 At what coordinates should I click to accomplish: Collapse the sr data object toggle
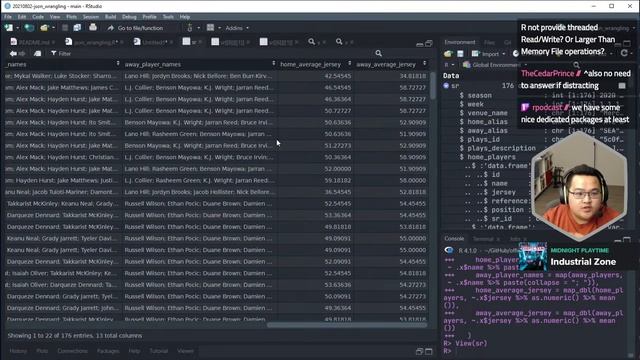coord(446,86)
